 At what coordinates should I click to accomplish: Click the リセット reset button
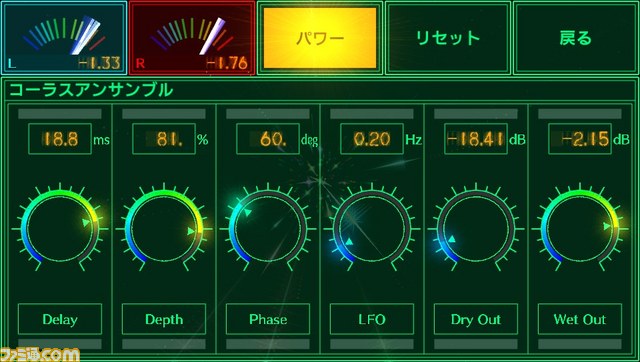coord(448,38)
